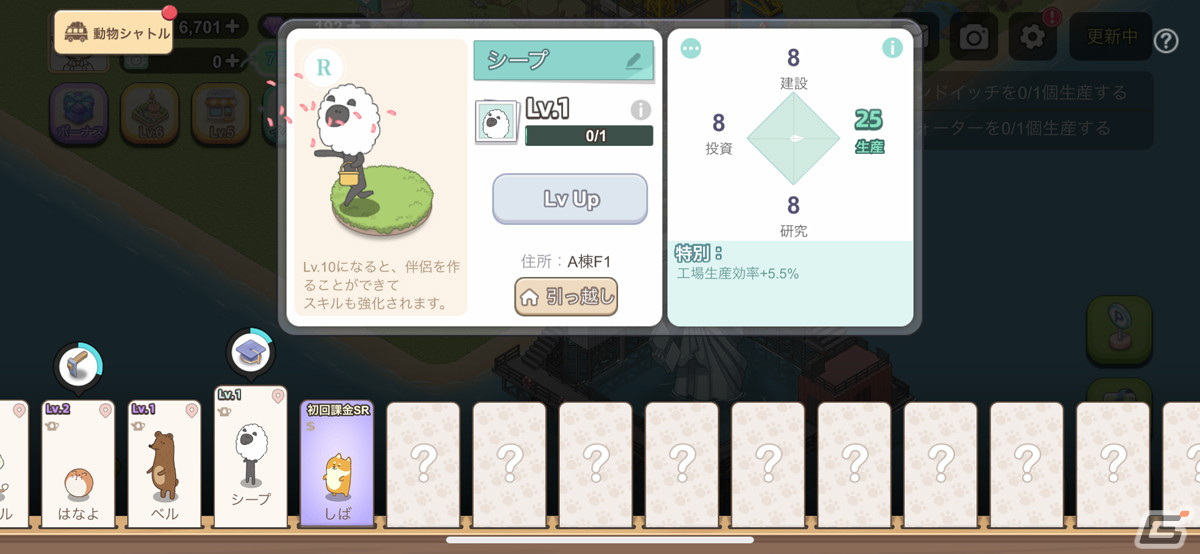Click the 引っ越し move button
Image resolution: width=1200 pixels, height=554 pixels.
(x=566, y=297)
